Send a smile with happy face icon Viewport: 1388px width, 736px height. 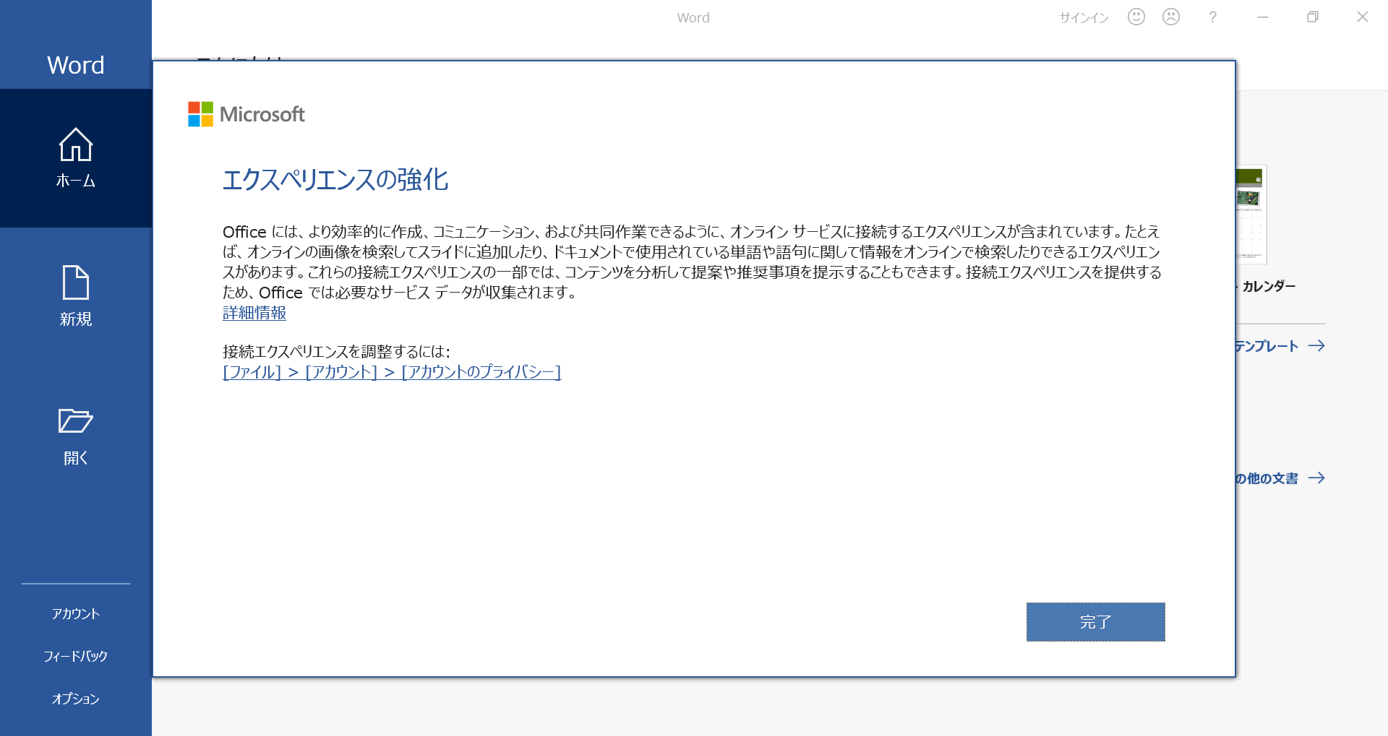[1136, 17]
